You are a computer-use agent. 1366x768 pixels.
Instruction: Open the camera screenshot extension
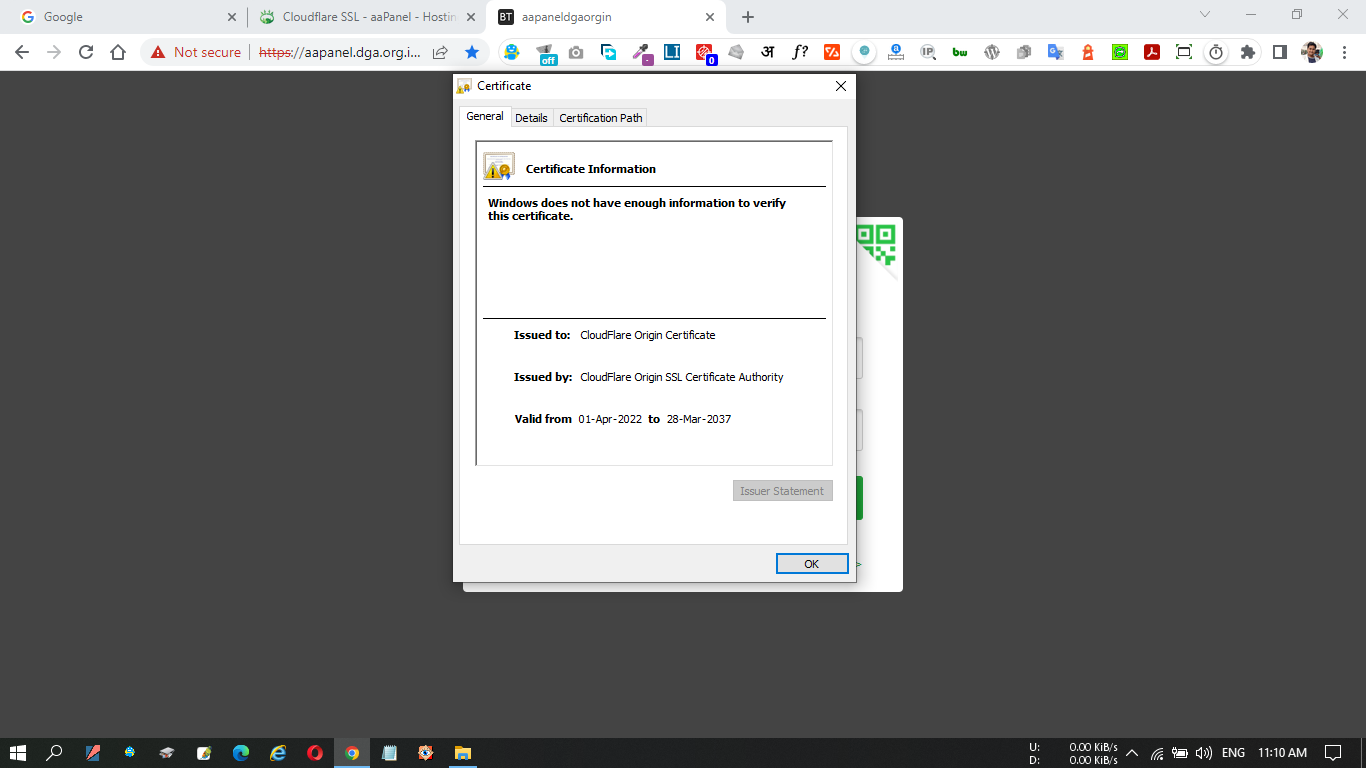(576, 52)
